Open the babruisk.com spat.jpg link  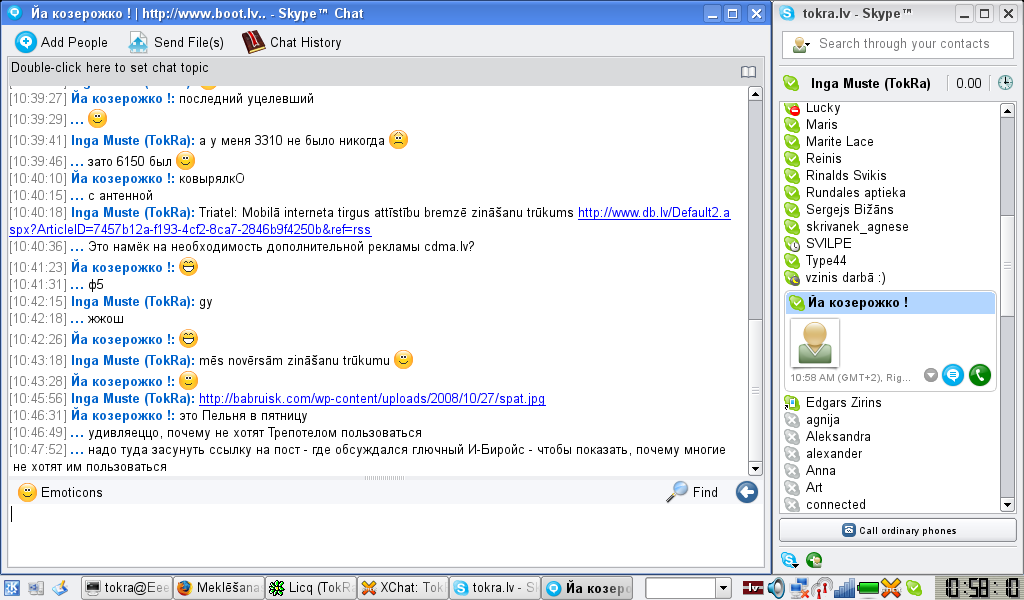point(372,399)
